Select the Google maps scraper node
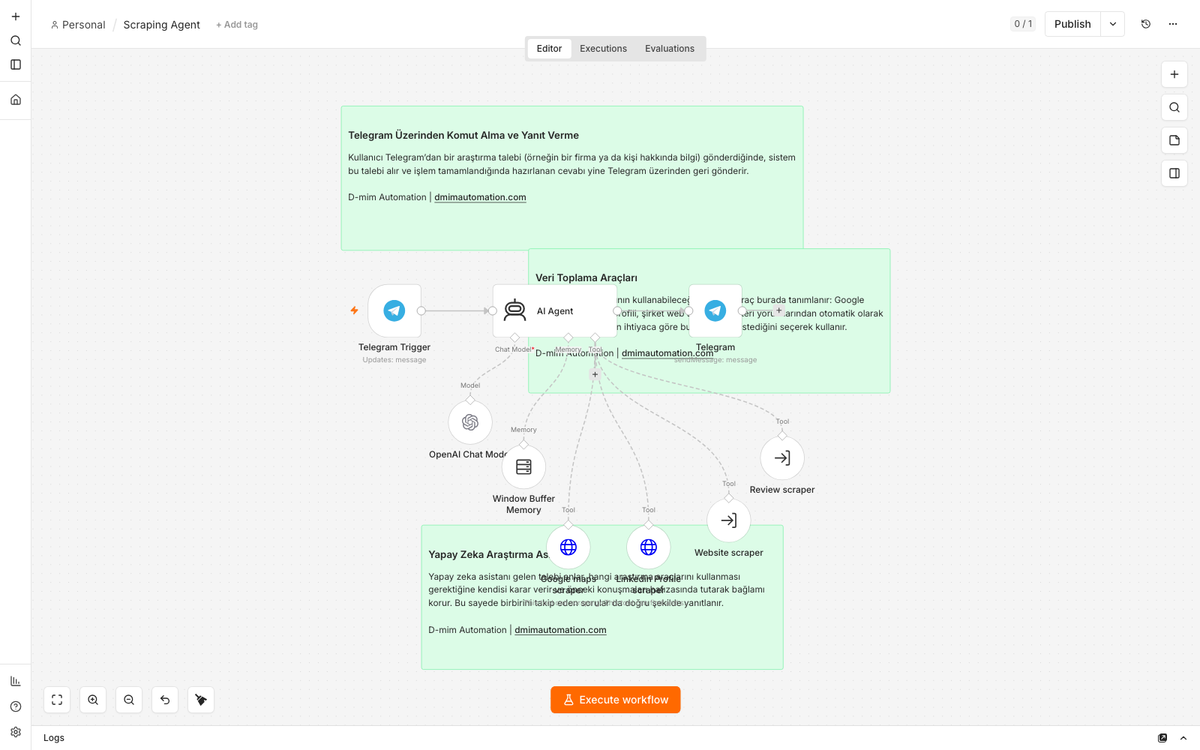This screenshot has width=1200, height=750. click(x=568, y=547)
